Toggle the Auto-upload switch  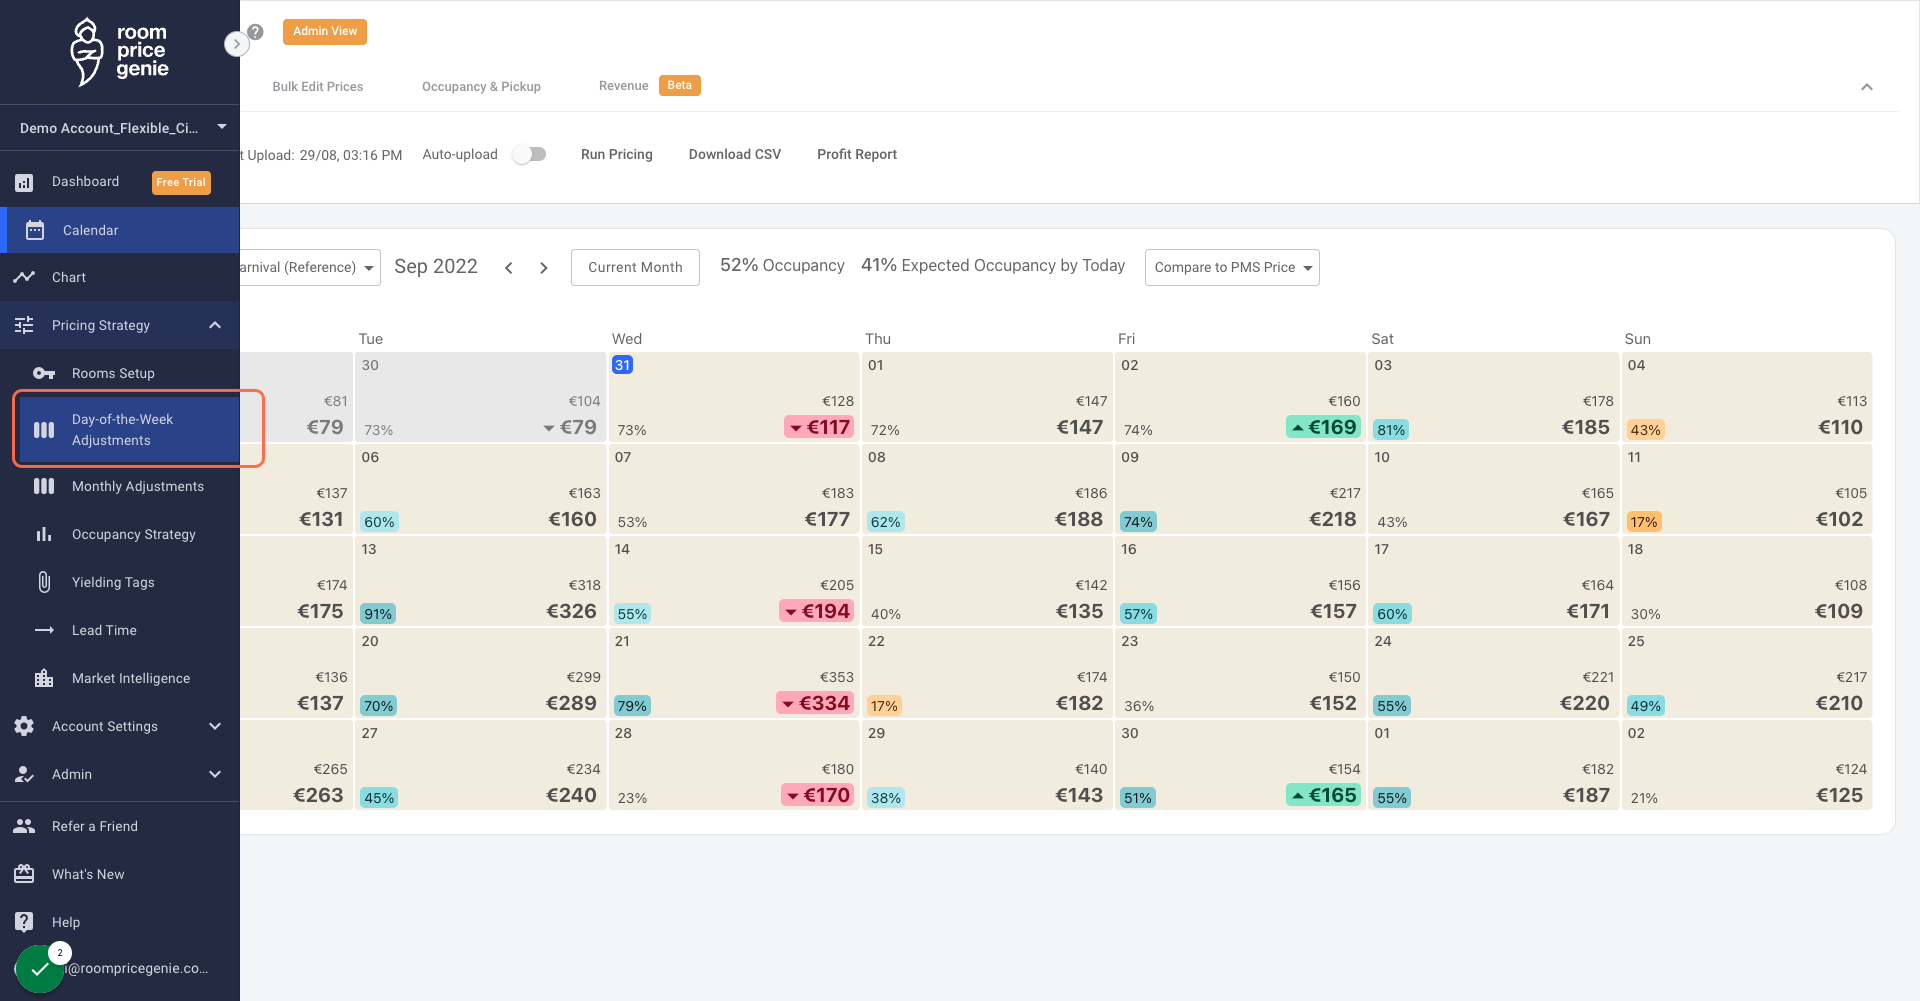529,154
